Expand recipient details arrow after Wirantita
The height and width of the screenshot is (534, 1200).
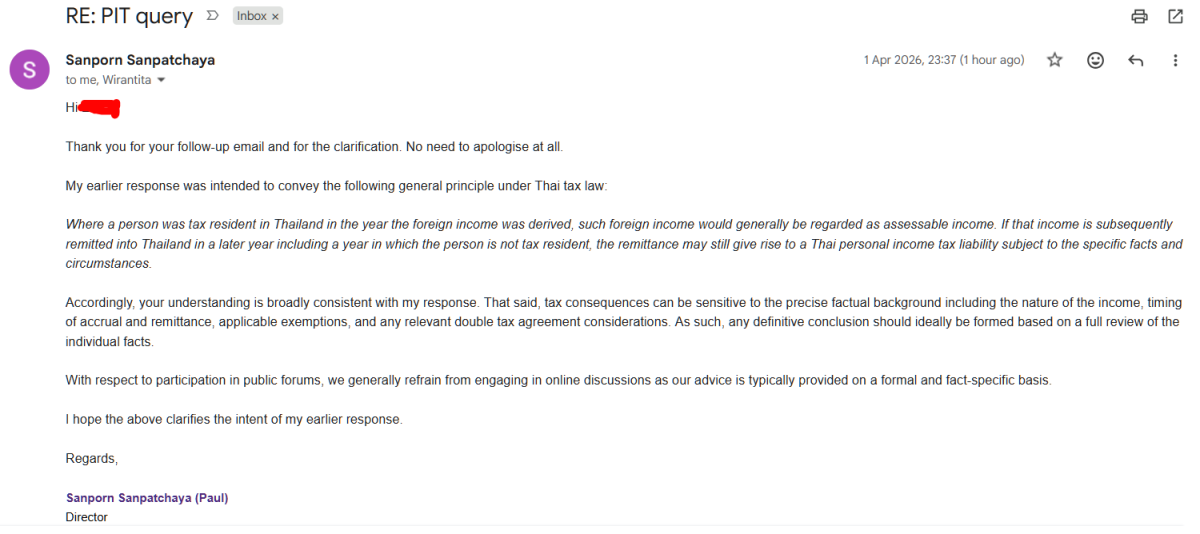161,80
